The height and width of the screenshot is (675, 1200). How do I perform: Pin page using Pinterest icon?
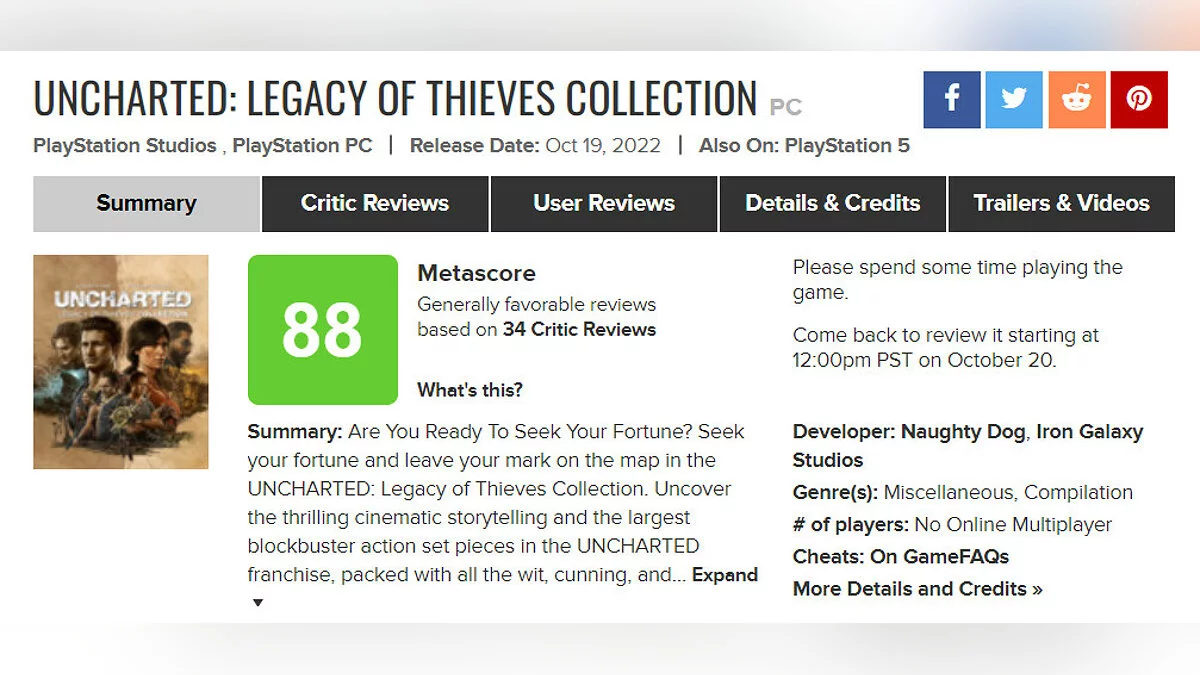(1139, 99)
